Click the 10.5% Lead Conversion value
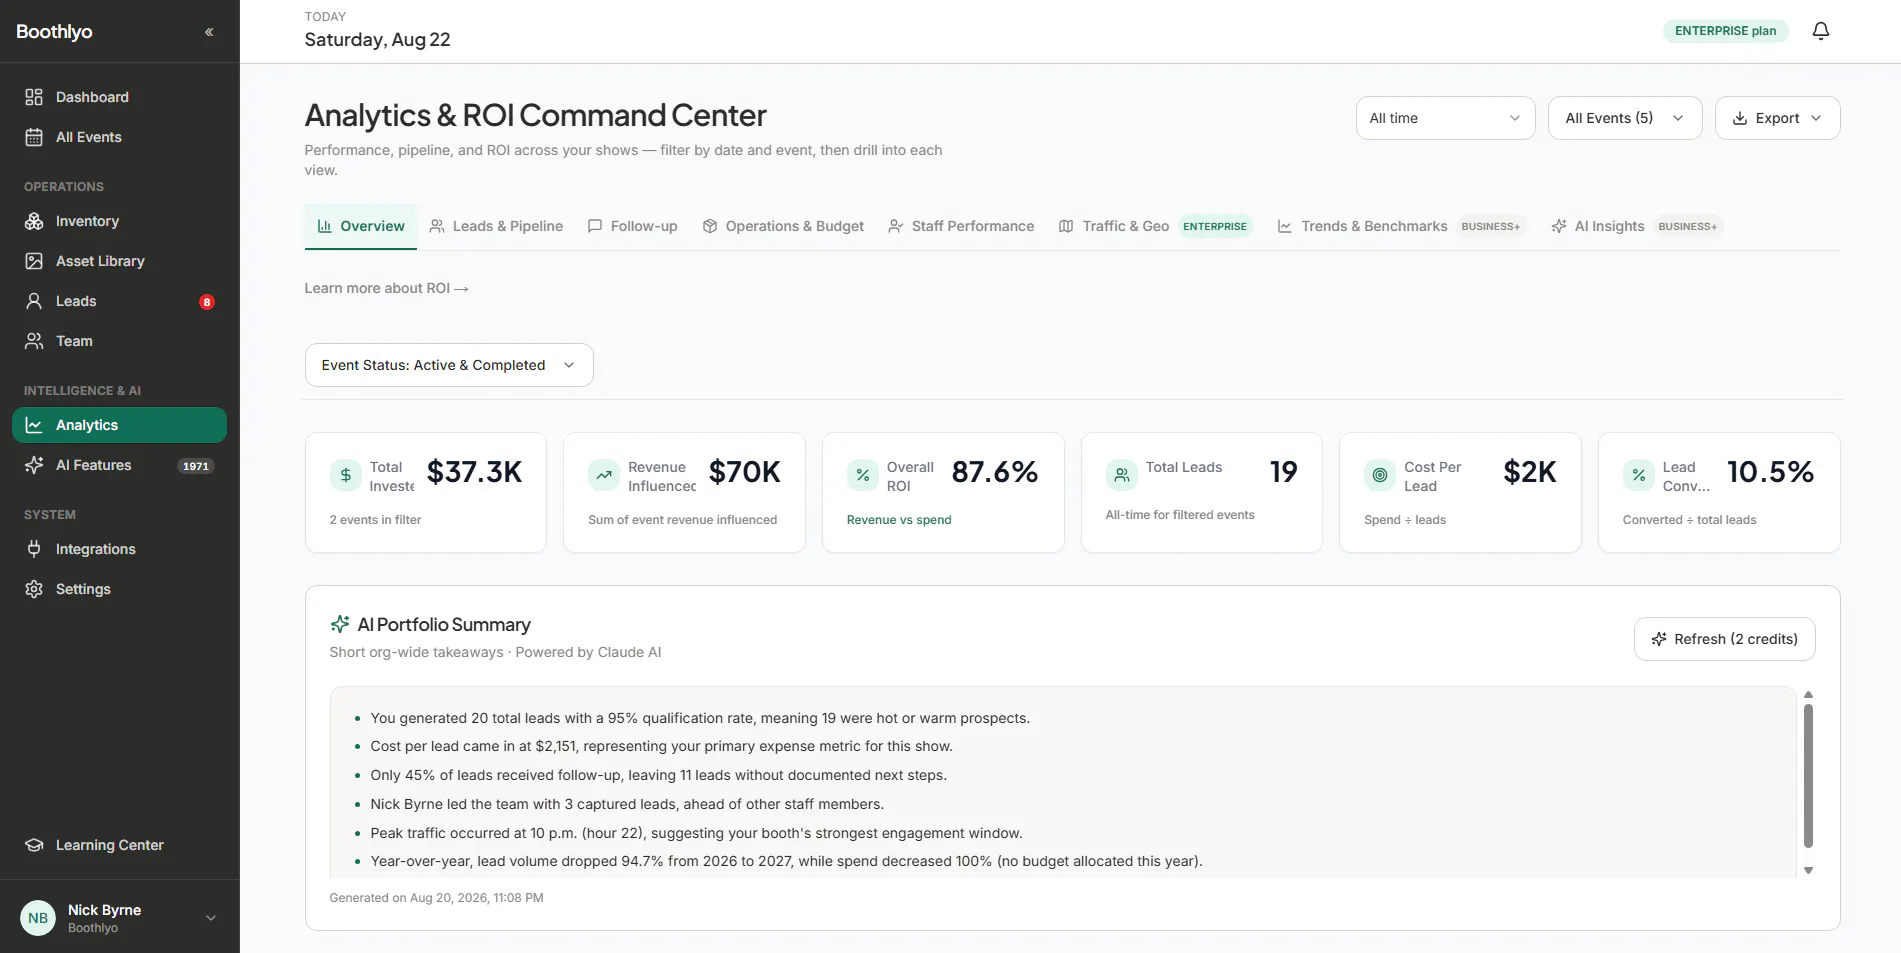The height and width of the screenshot is (953, 1901). (1770, 472)
